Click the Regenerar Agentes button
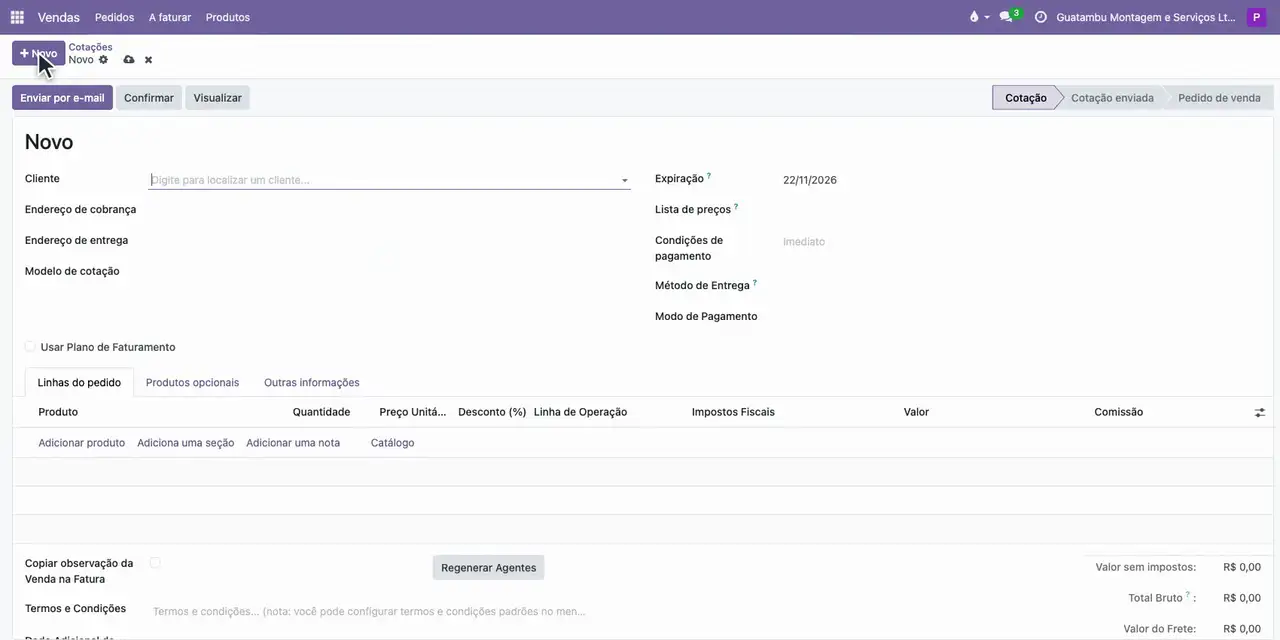1280x640 pixels. point(488,568)
